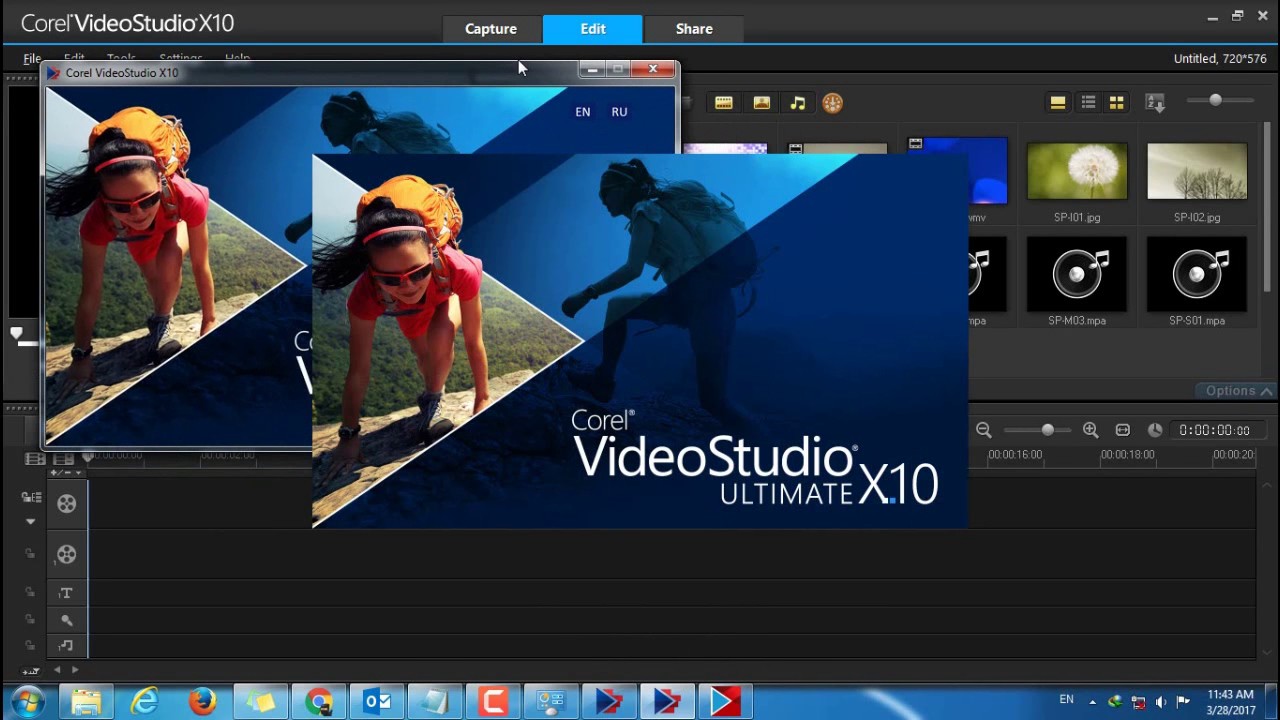Click the Music track button
Viewport: 1280px width, 720px height.
pos(66,646)
